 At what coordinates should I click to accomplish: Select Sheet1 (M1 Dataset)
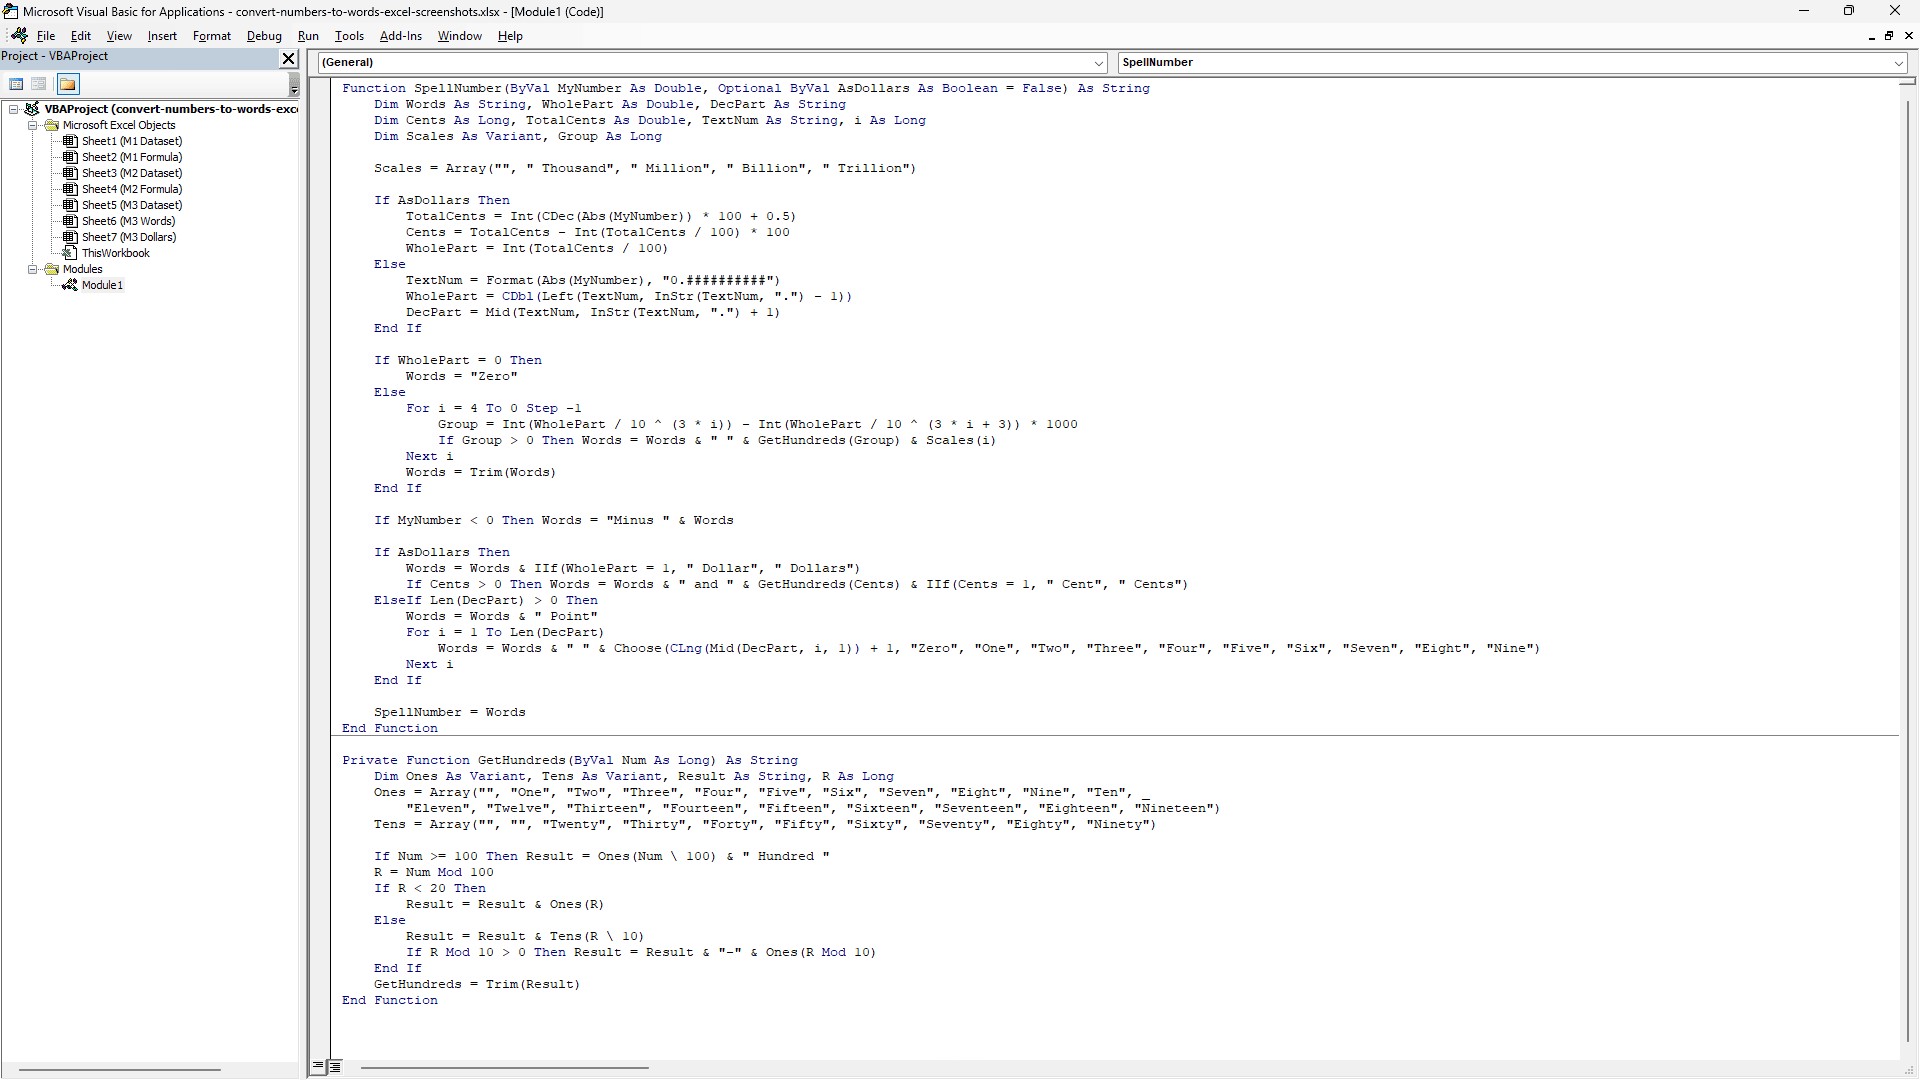point(132,141)
